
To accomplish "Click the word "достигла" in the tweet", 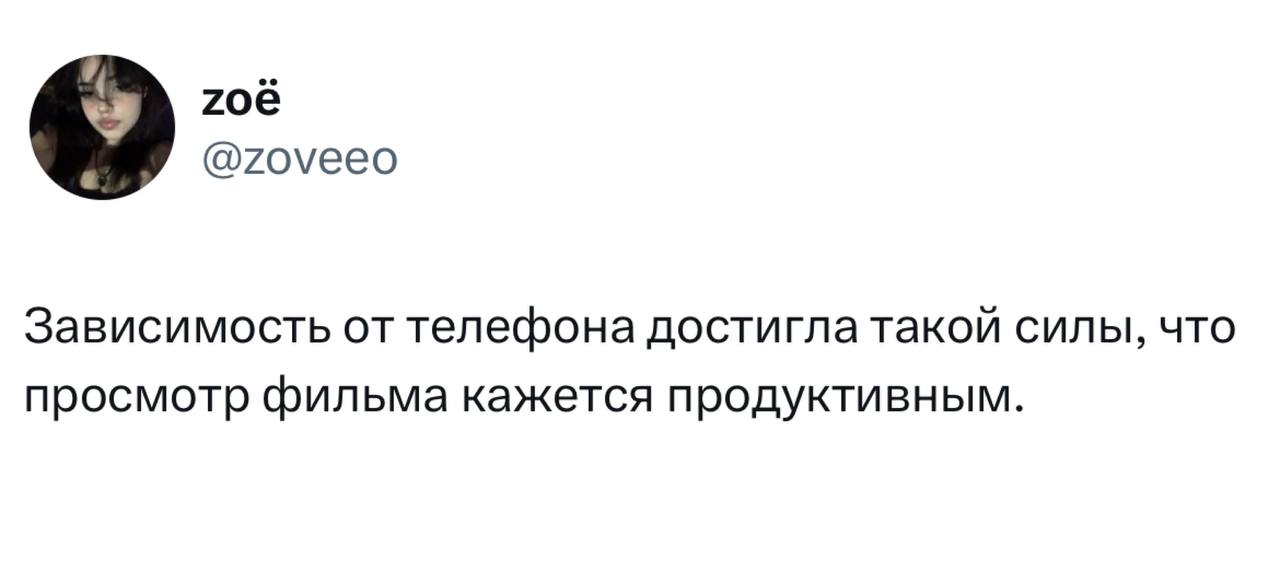I will tap(744, 328).
